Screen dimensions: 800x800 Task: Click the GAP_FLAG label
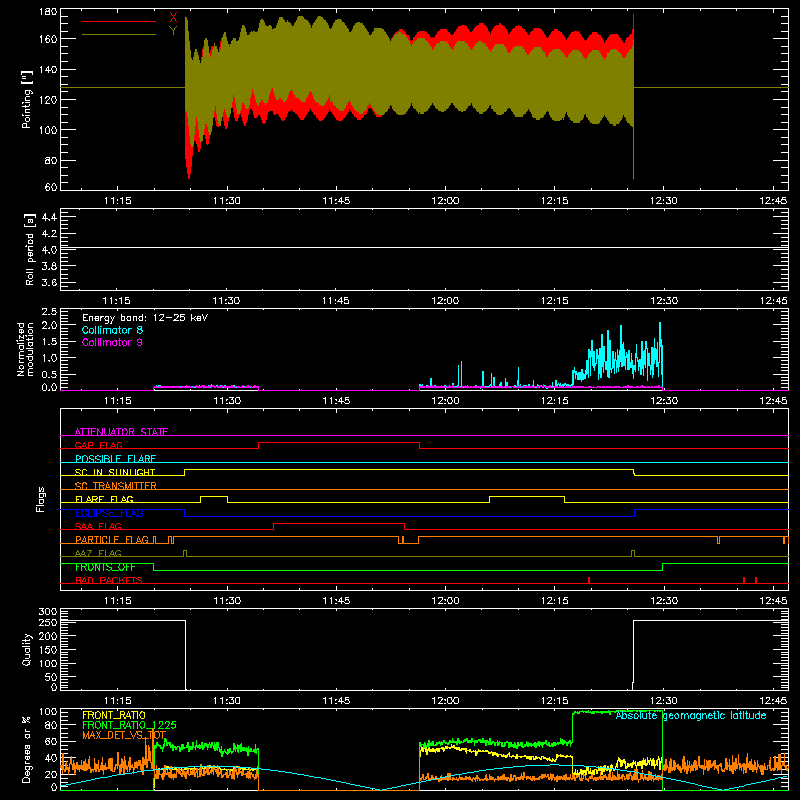pos(98,445)
